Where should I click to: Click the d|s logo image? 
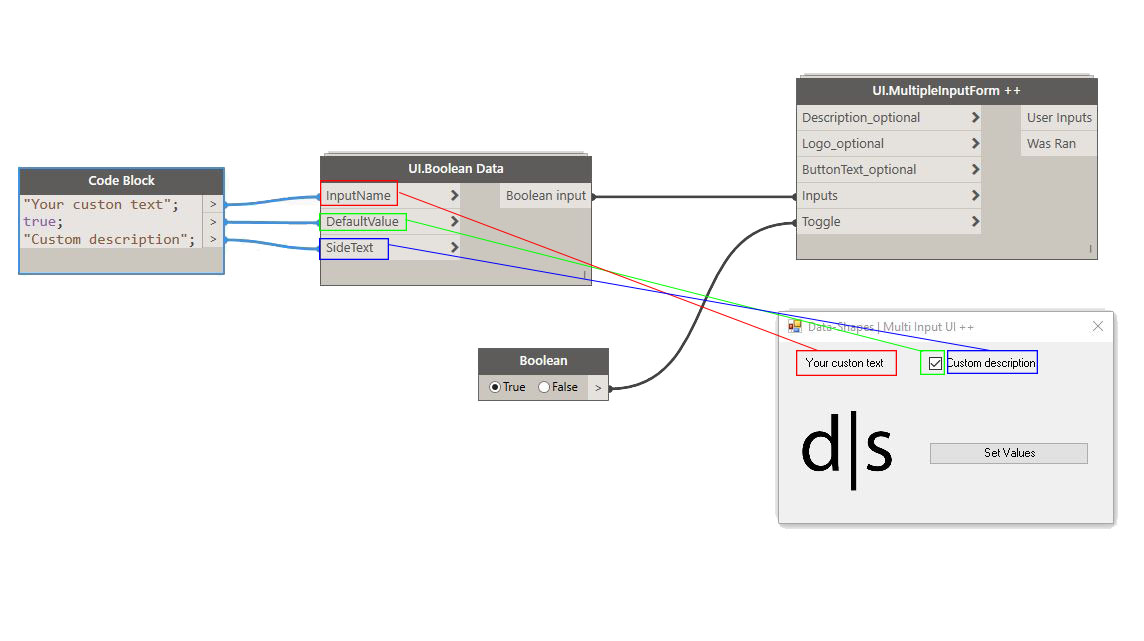[x=846, y=452]
